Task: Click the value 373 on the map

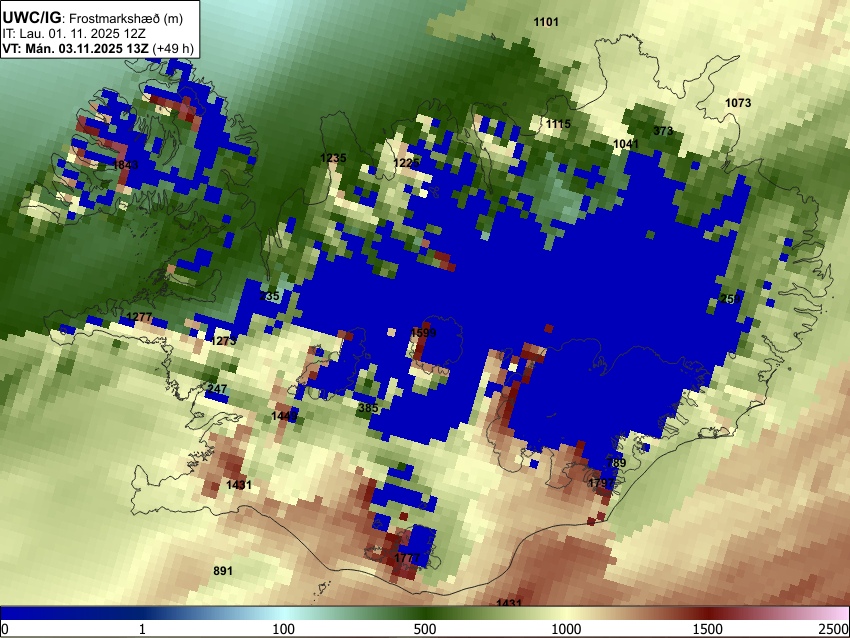Action: point(663,131)
